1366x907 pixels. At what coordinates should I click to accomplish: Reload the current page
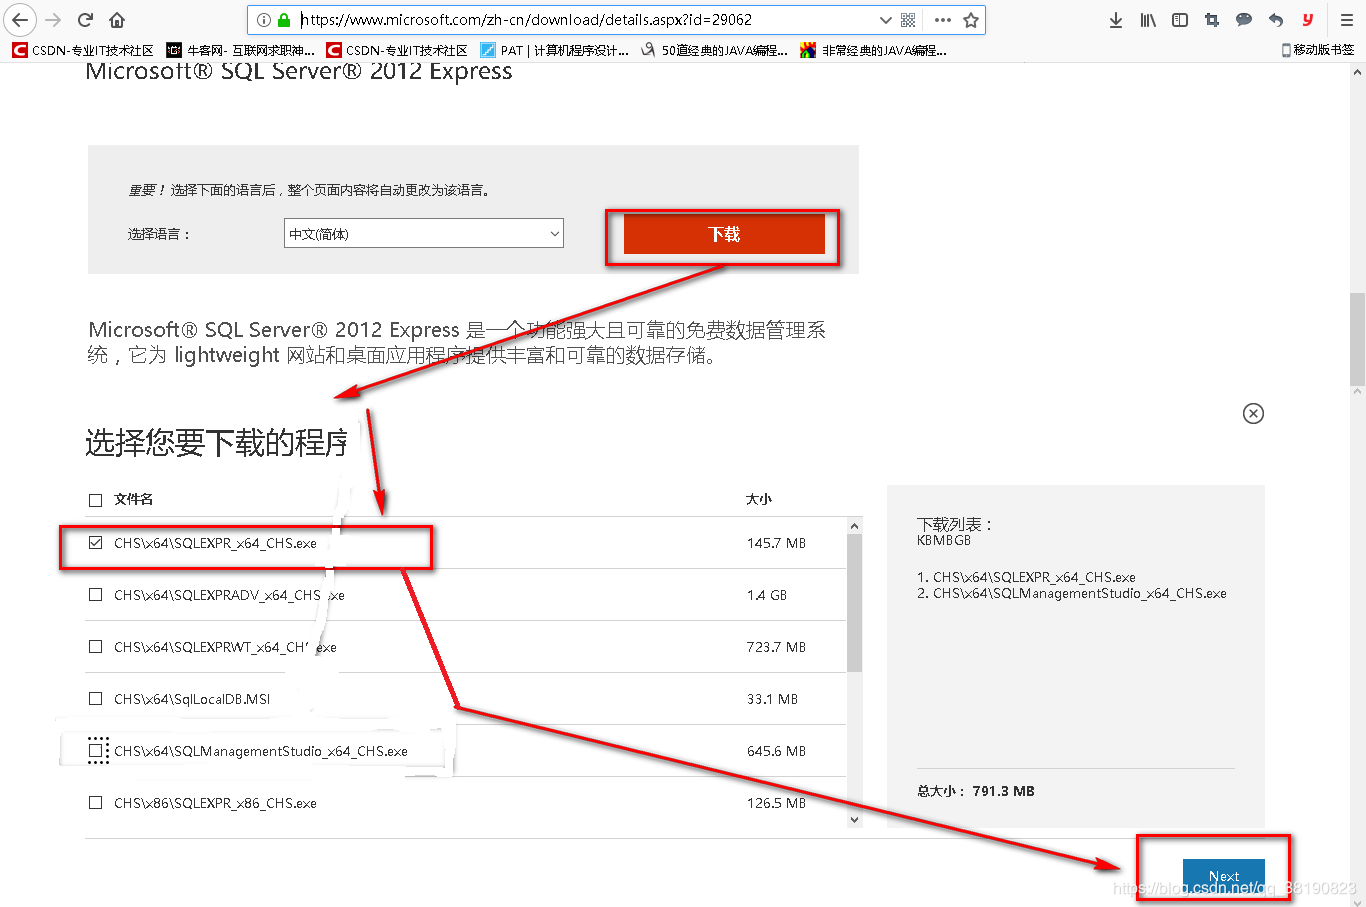86,20
